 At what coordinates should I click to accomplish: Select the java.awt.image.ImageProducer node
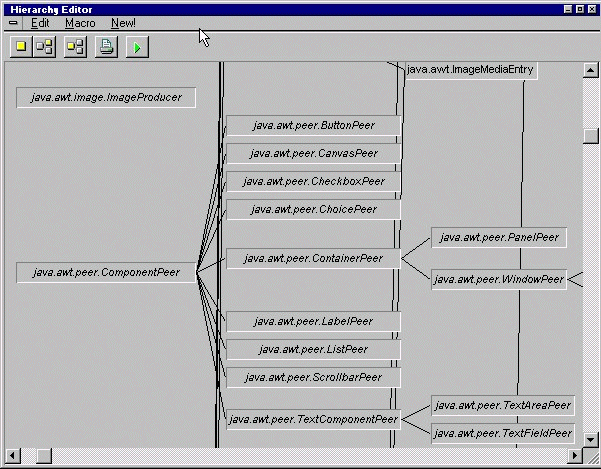pyautogui.click(x=106, y=98)
